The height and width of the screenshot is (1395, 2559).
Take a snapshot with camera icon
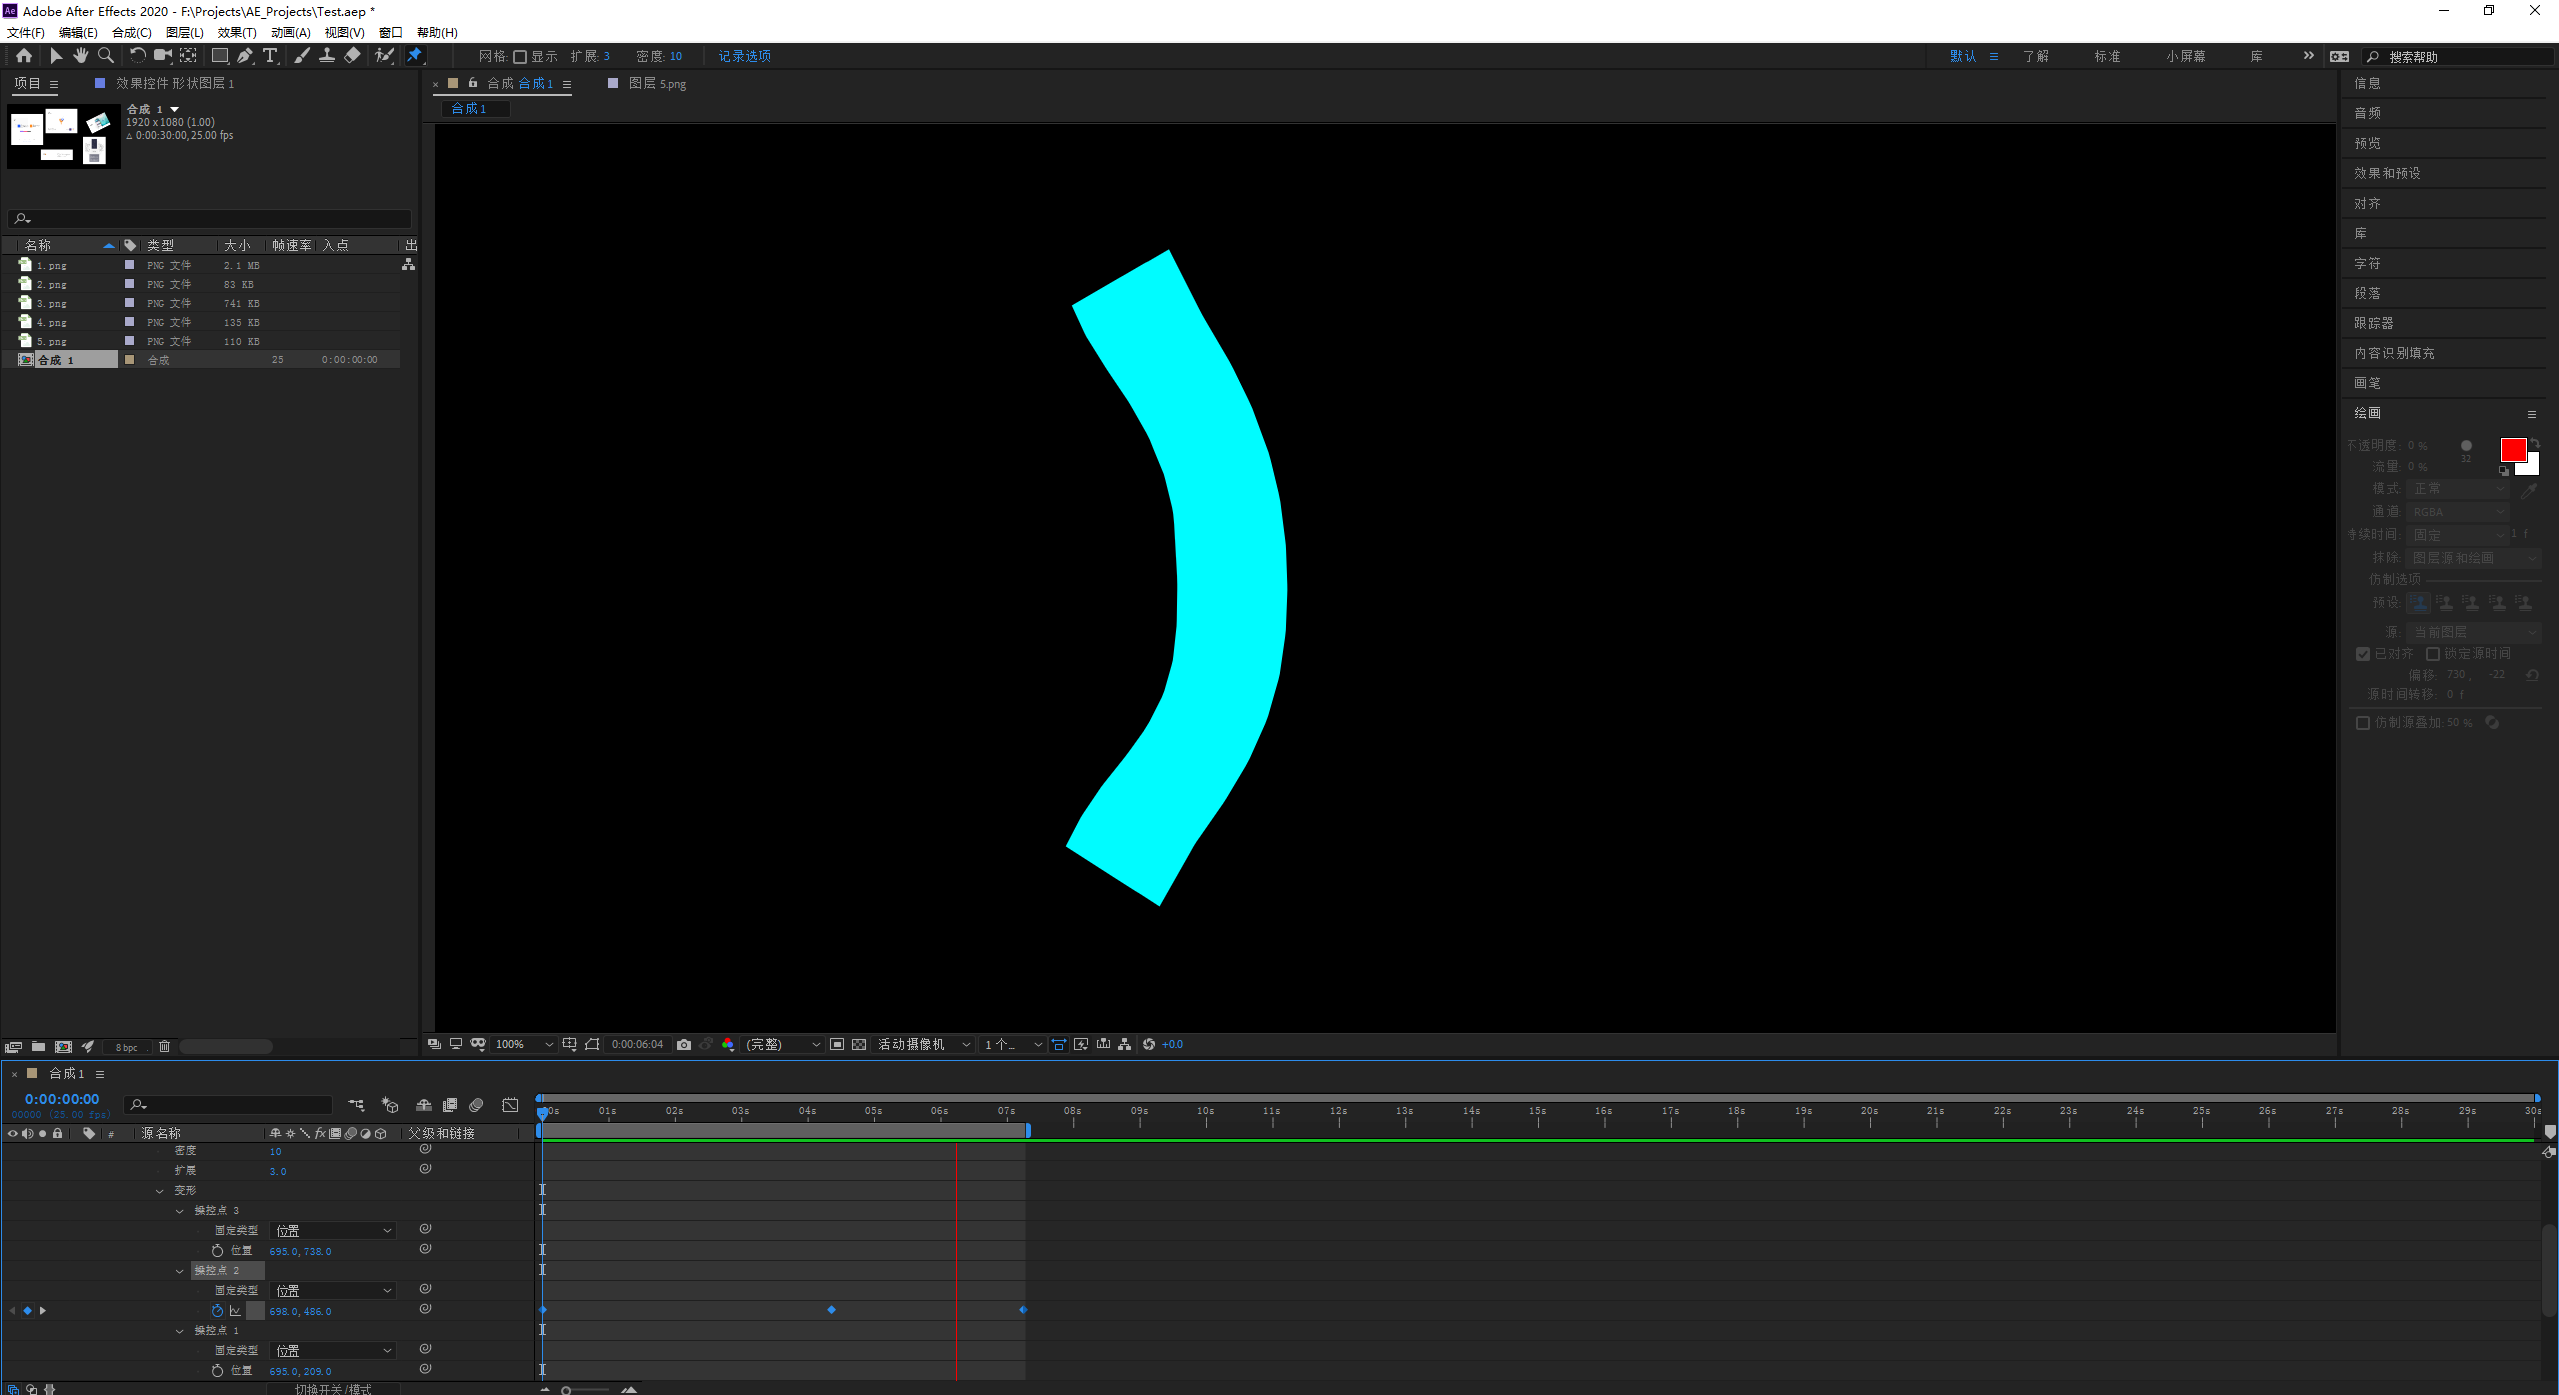pos(684,1044)
